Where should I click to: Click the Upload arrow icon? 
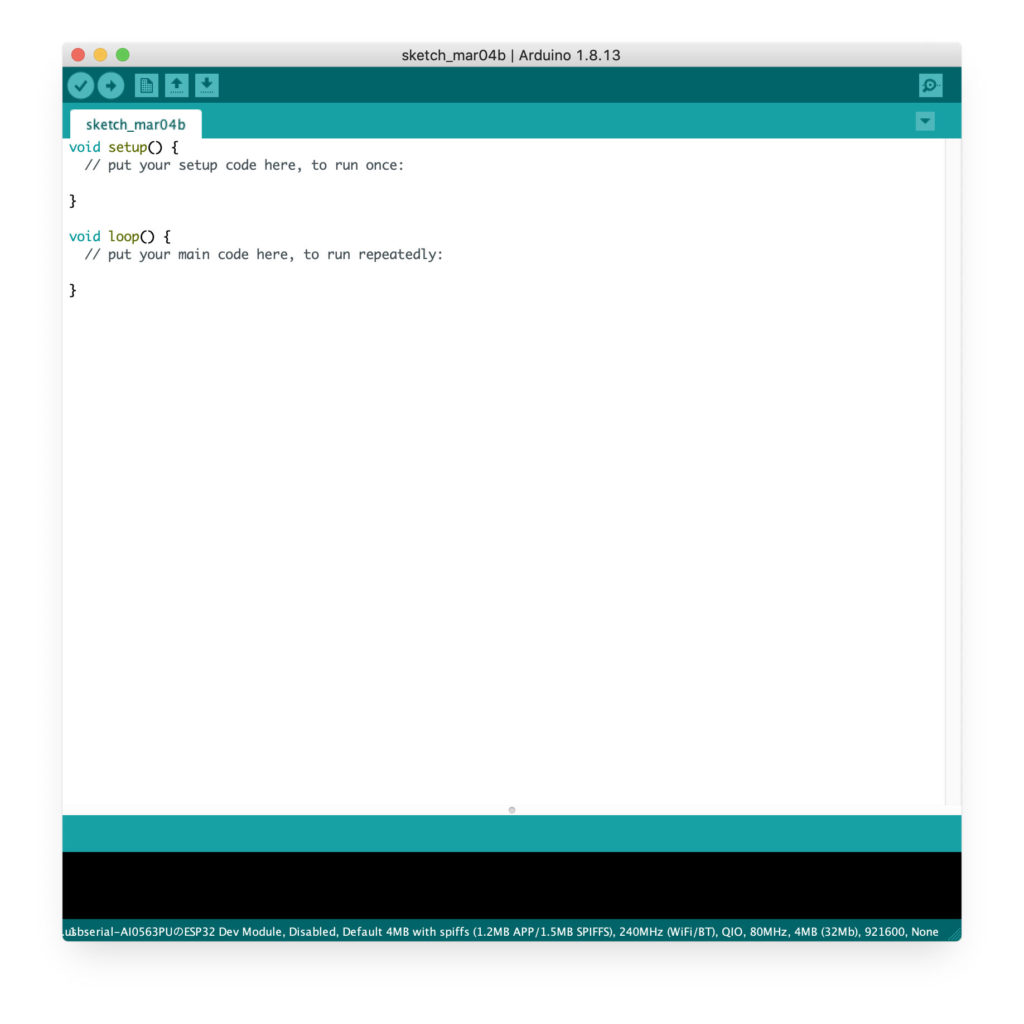(x=110, y=86)
